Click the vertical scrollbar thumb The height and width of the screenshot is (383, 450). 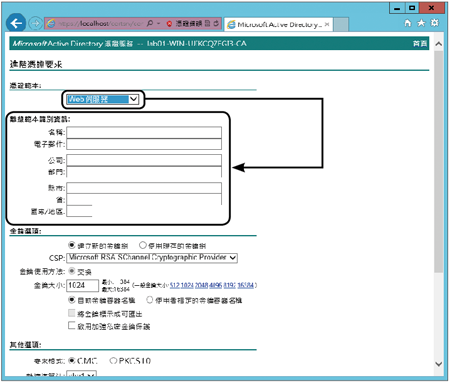439,162
